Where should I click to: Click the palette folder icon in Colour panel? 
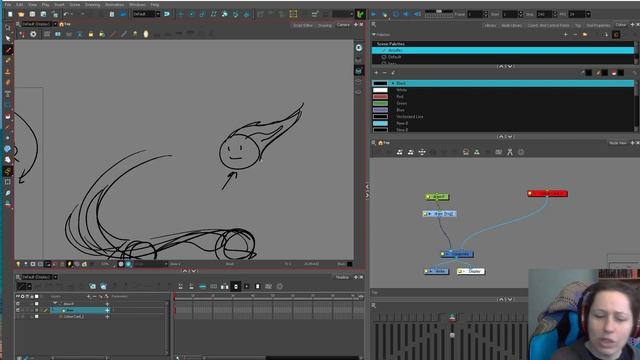tap(585, 35)
